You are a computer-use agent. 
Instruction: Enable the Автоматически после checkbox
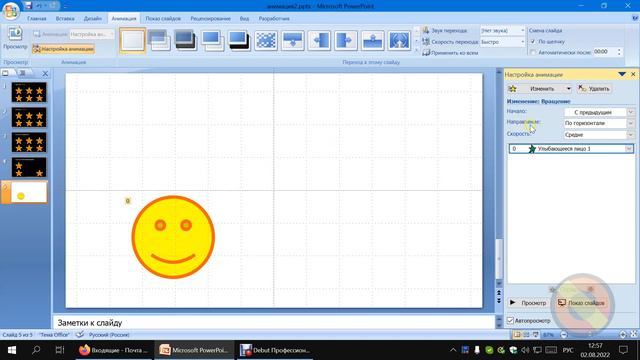click(533, 52)
